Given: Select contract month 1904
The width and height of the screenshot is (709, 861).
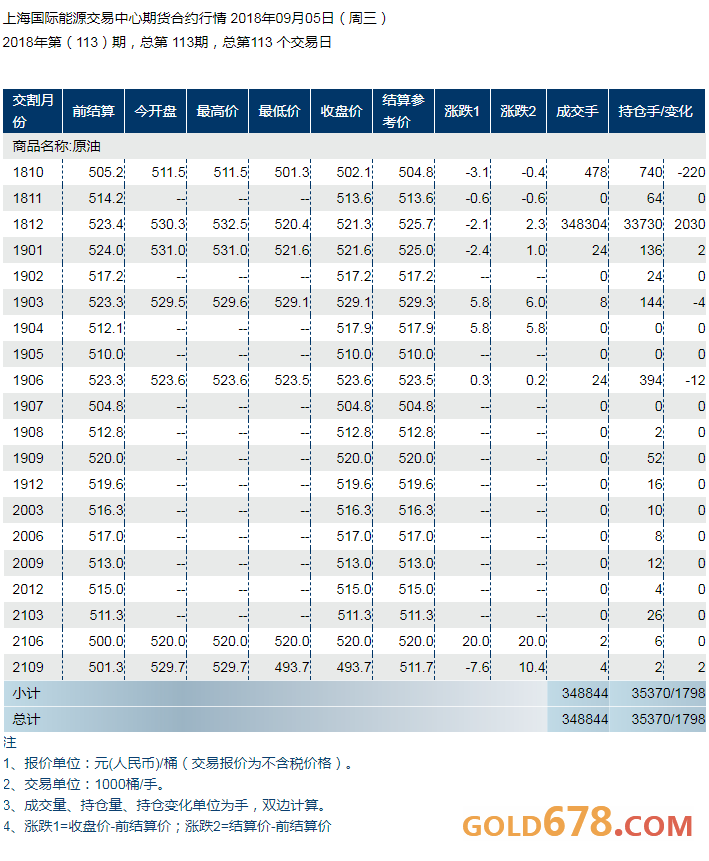Looking at the screenshot, I should [28, 328].
